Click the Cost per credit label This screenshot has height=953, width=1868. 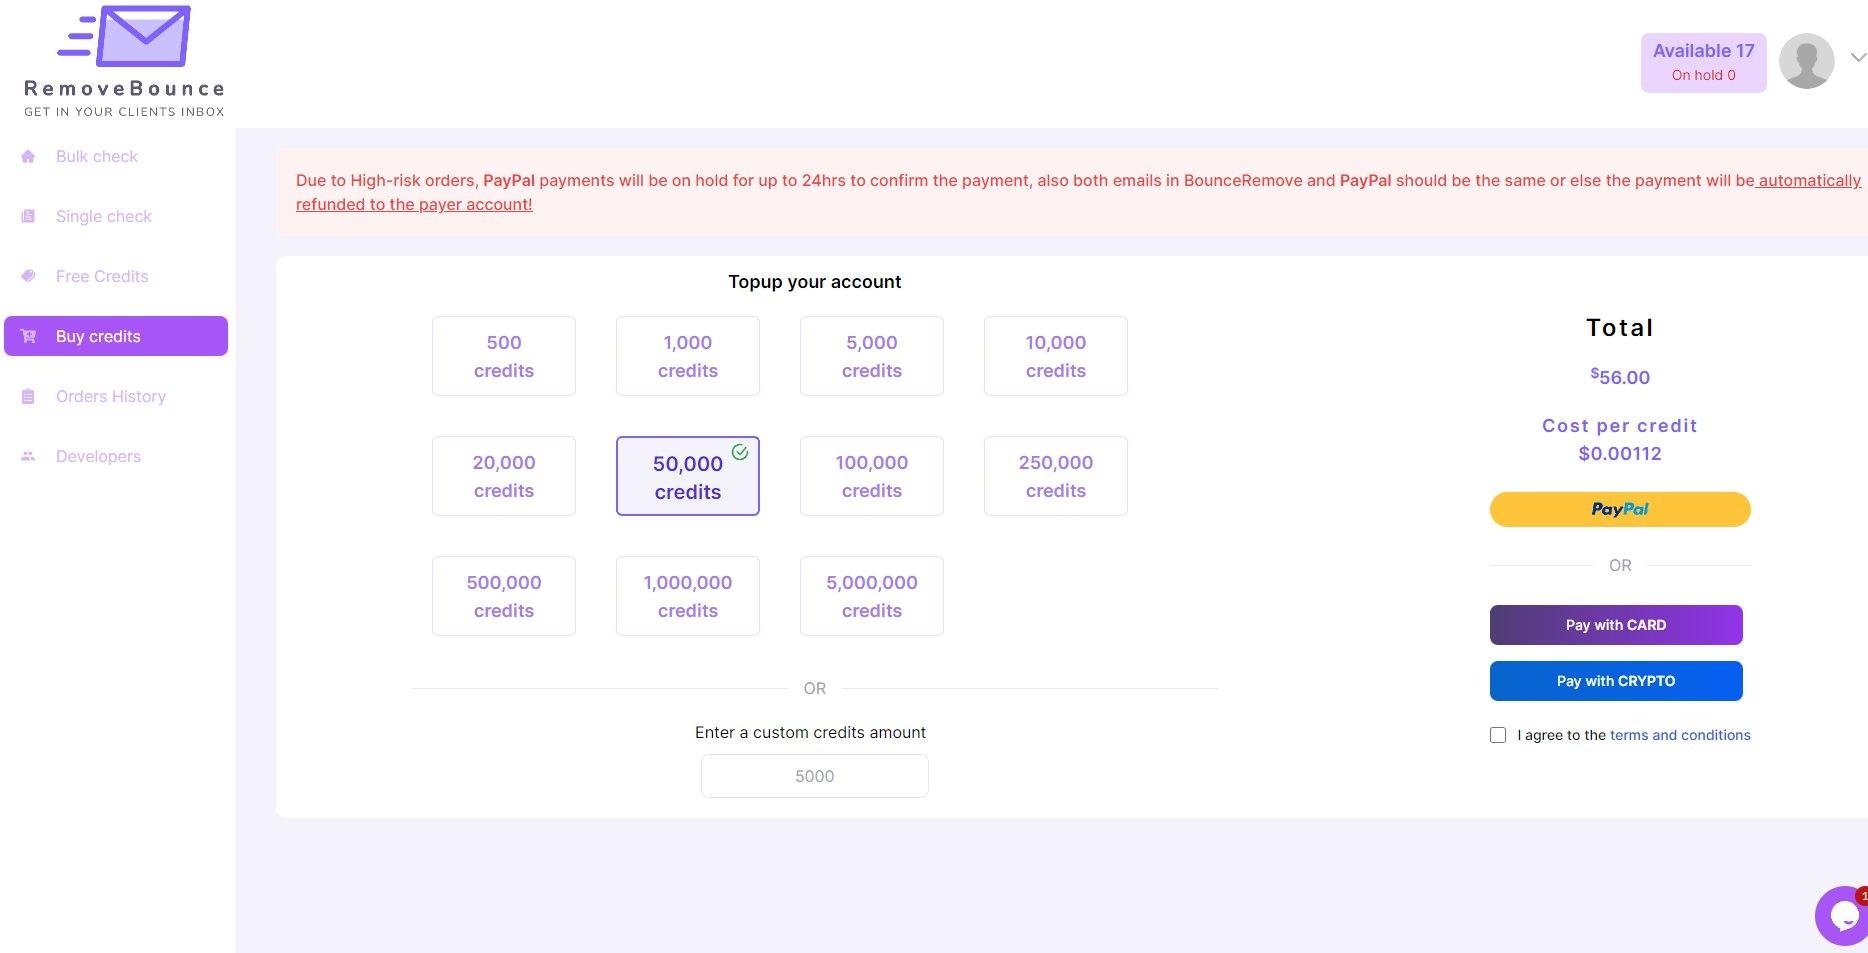coord(1620,426)
